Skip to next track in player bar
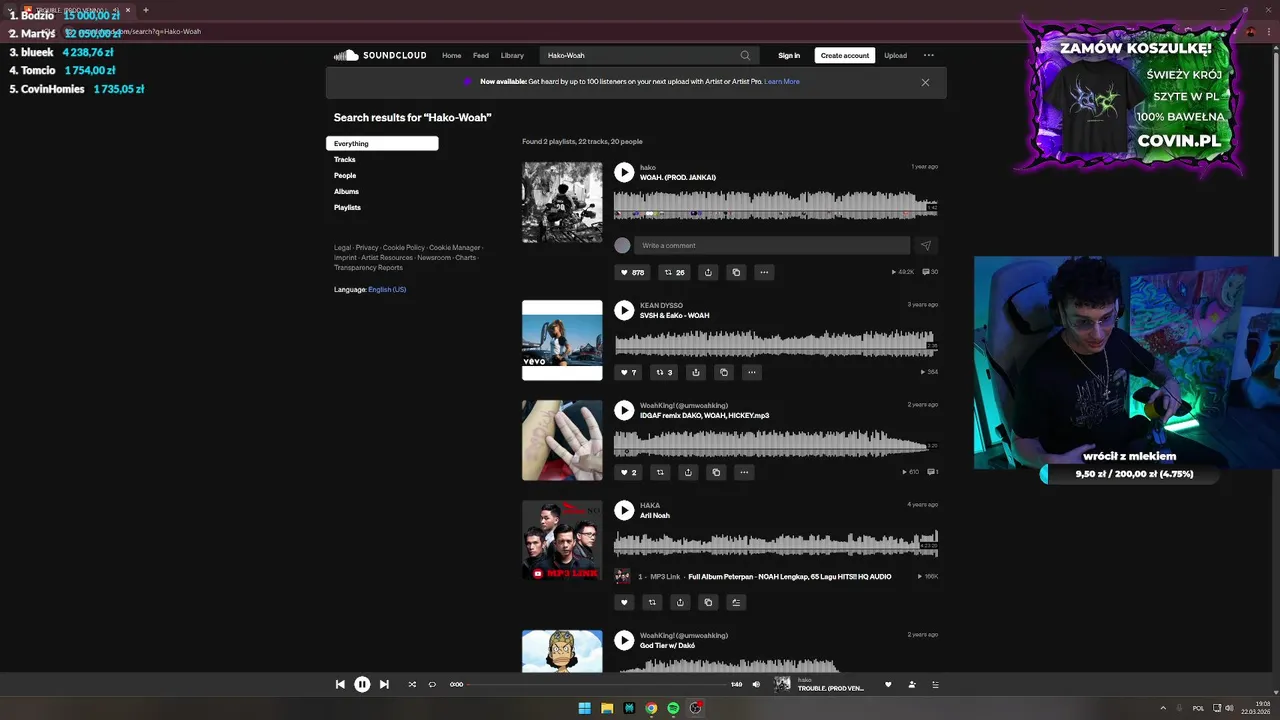 click(x=384, y=684)
